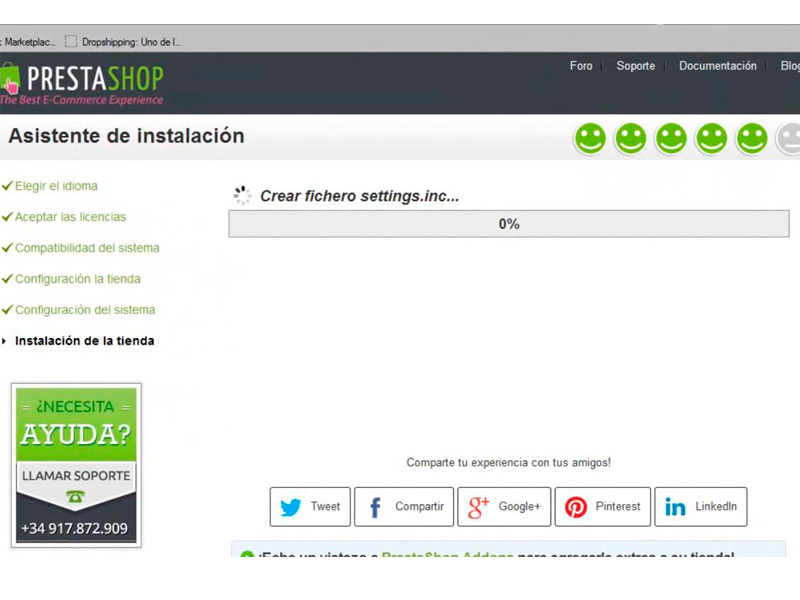Click the Google+ share icon
Image resolution: width=800 pixels, height=600 pixels.
click(477, 507)
